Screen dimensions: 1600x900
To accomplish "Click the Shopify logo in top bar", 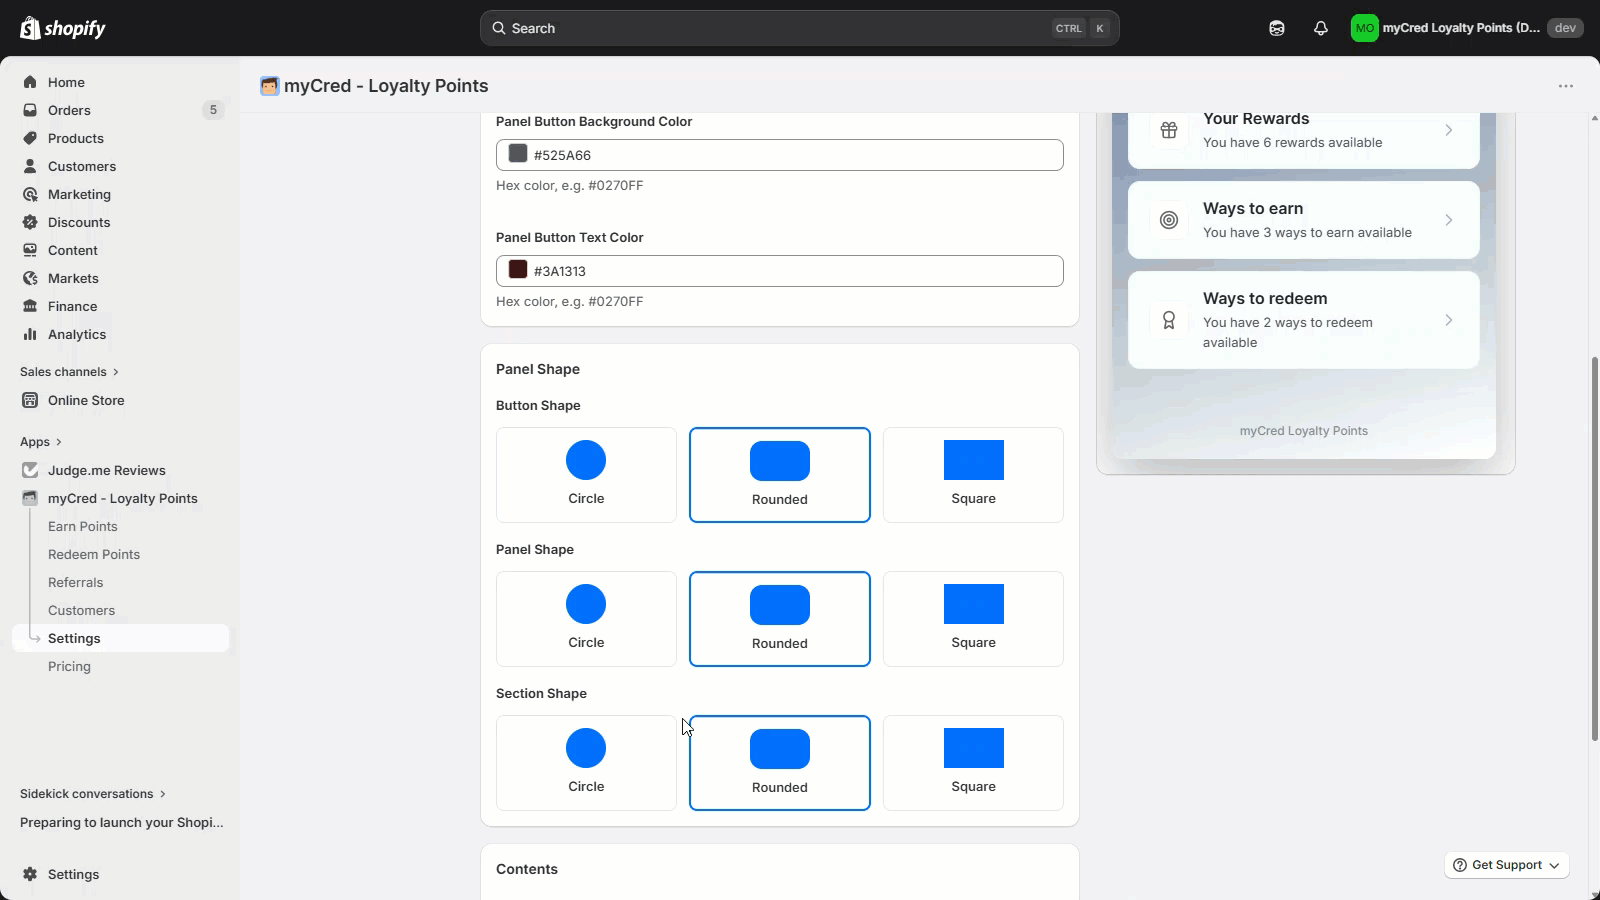I will click(x=62, y=28).
